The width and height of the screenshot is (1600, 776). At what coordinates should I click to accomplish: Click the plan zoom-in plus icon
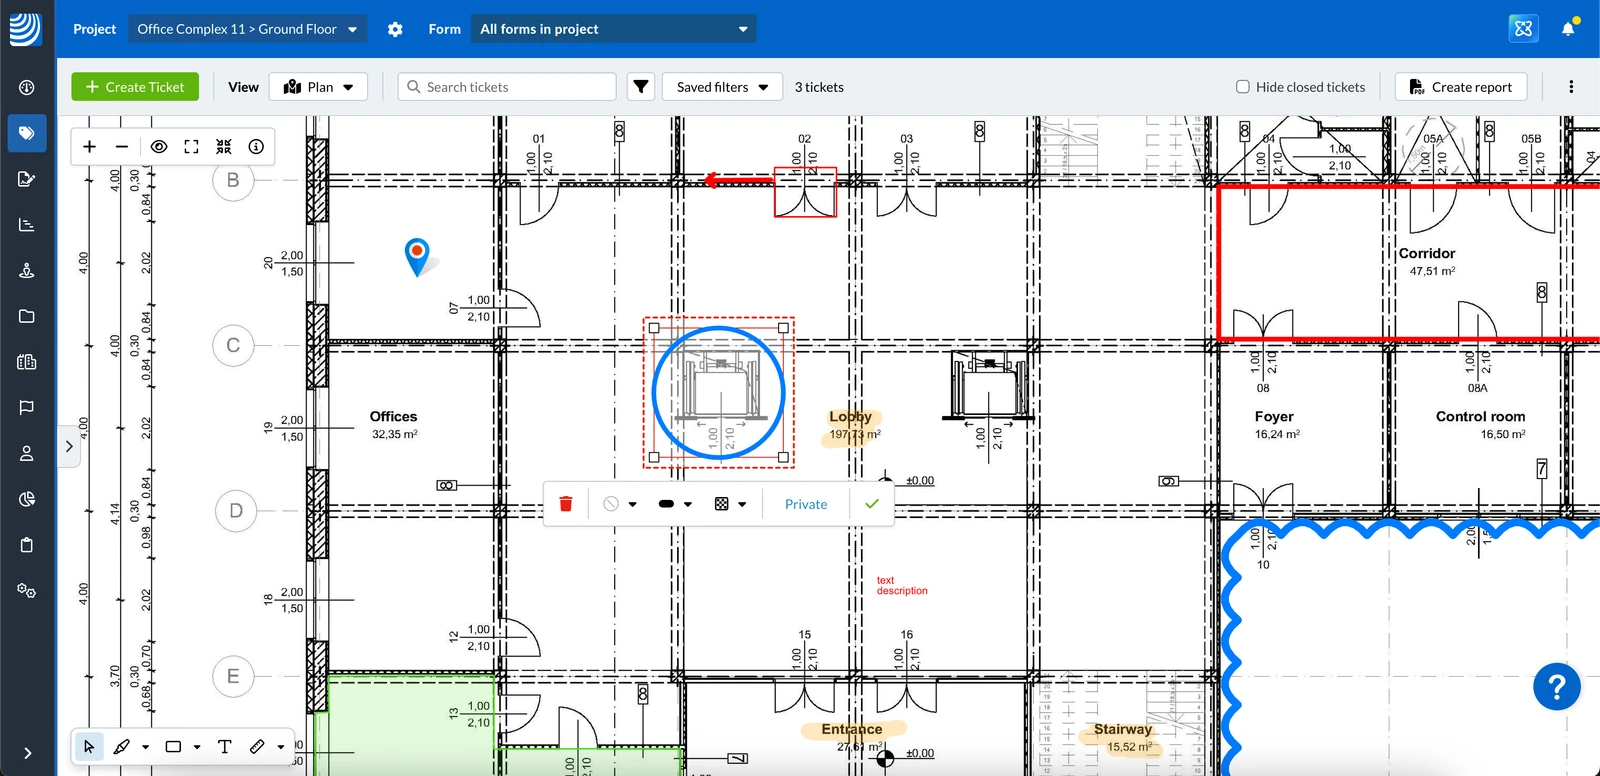point(89,147)
